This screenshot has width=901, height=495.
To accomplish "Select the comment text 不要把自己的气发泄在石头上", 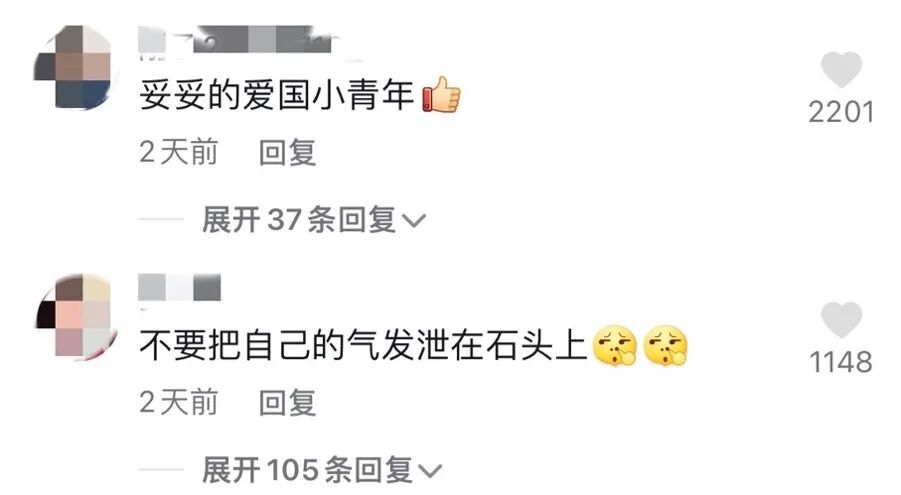I will [363, 346].
